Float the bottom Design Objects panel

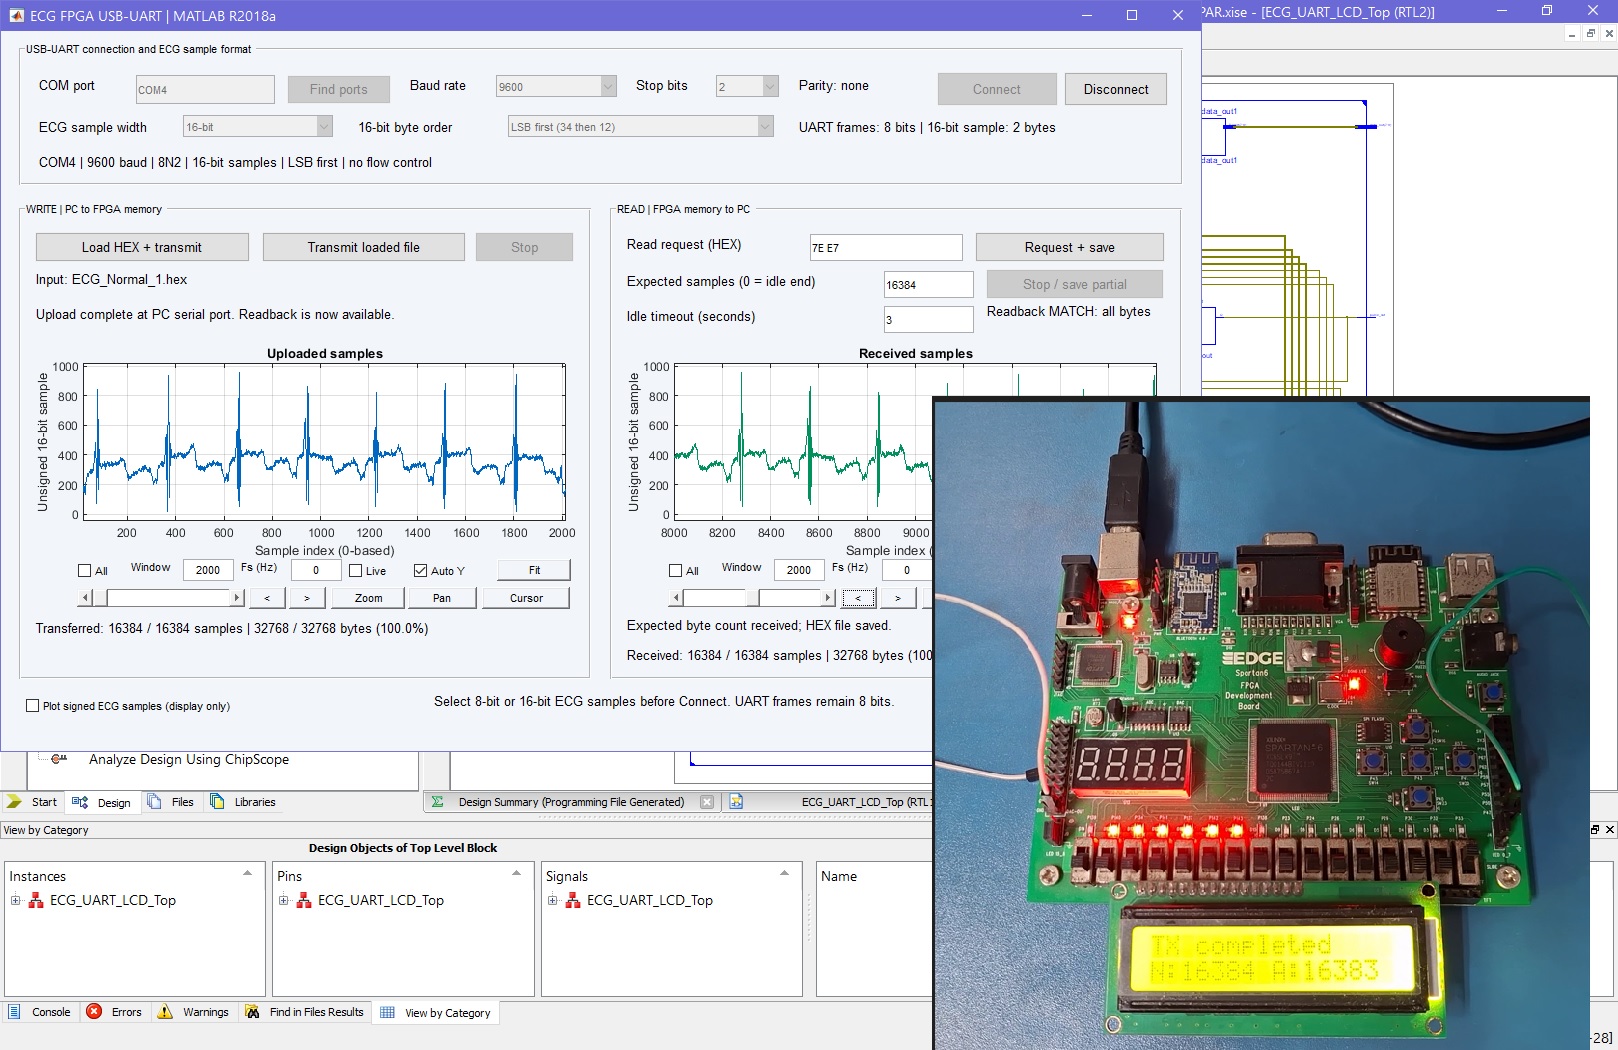(1595, 829)
